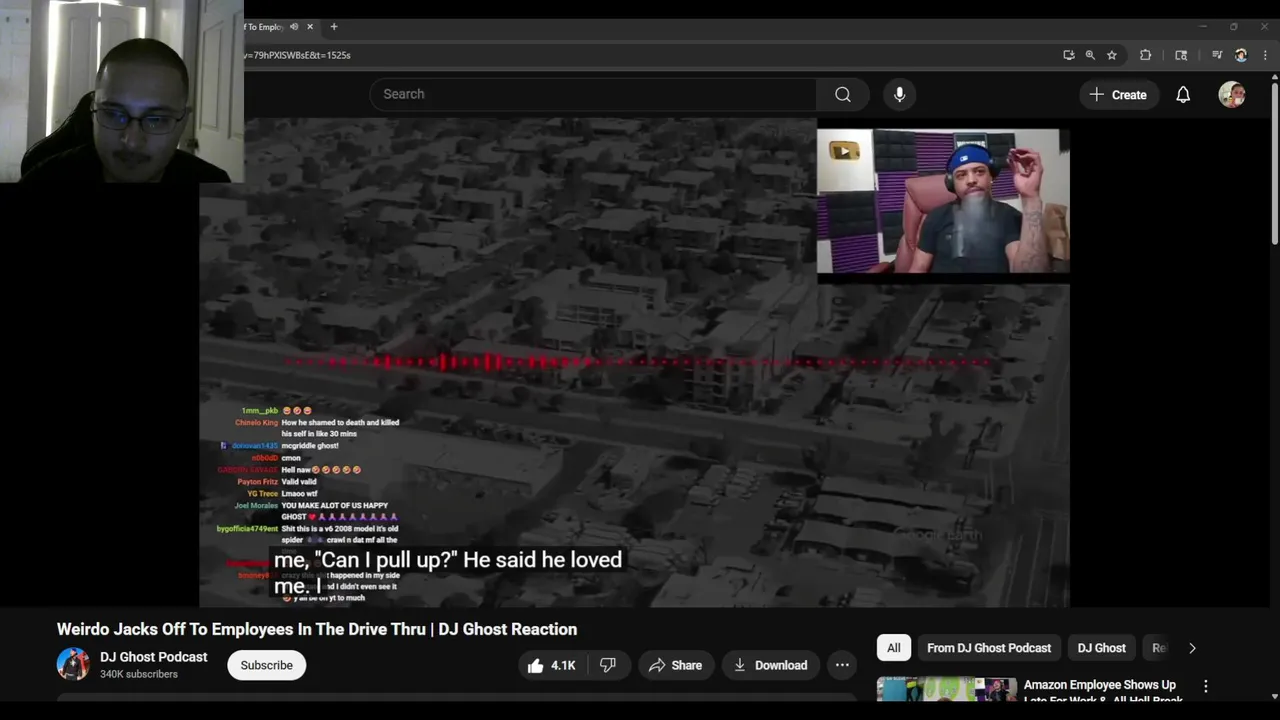The image size is (1280, 720).
Task: Like the video with 4.1K likes
Action: (551, 665)
